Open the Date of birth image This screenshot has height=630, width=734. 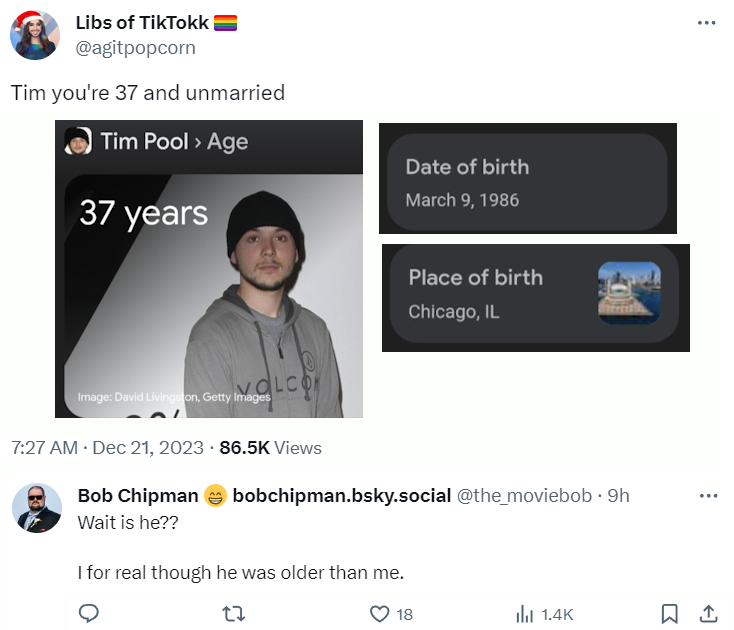tap(527, 179)
